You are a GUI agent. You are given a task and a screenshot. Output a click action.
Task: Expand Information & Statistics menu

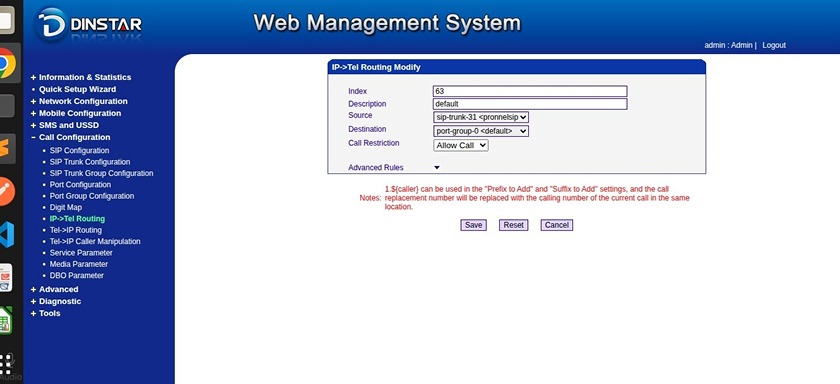(x=85, y=77)
